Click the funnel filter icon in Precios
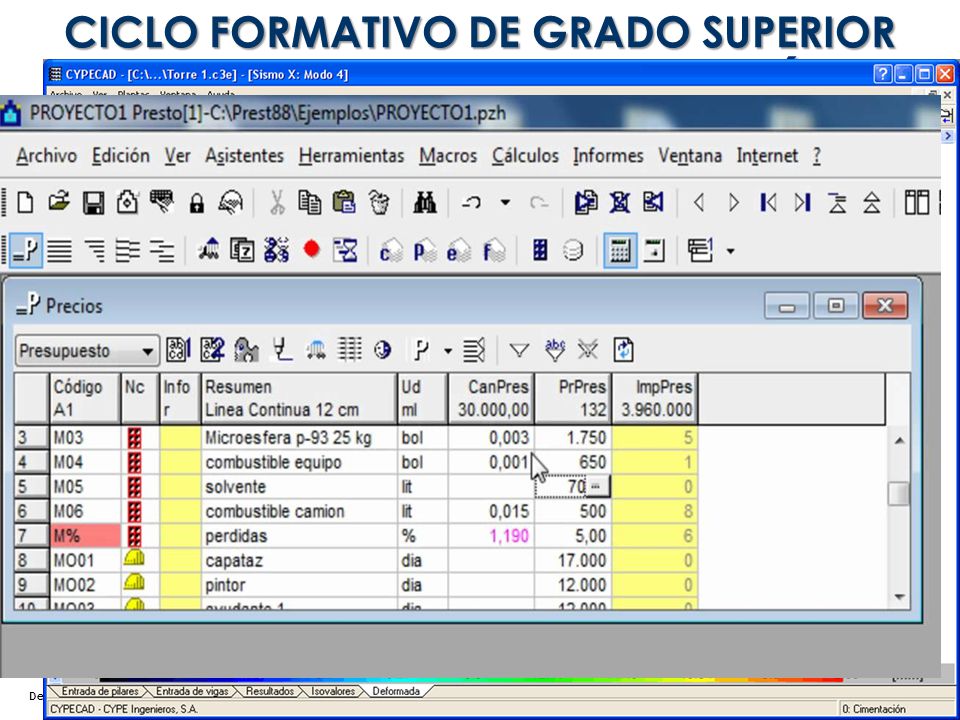 (519, 351)
